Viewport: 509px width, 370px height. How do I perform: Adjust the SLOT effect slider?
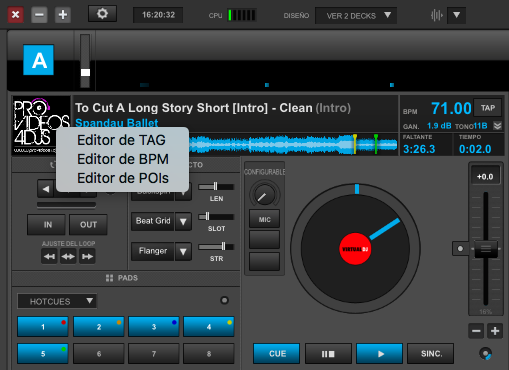click(216, 217)
